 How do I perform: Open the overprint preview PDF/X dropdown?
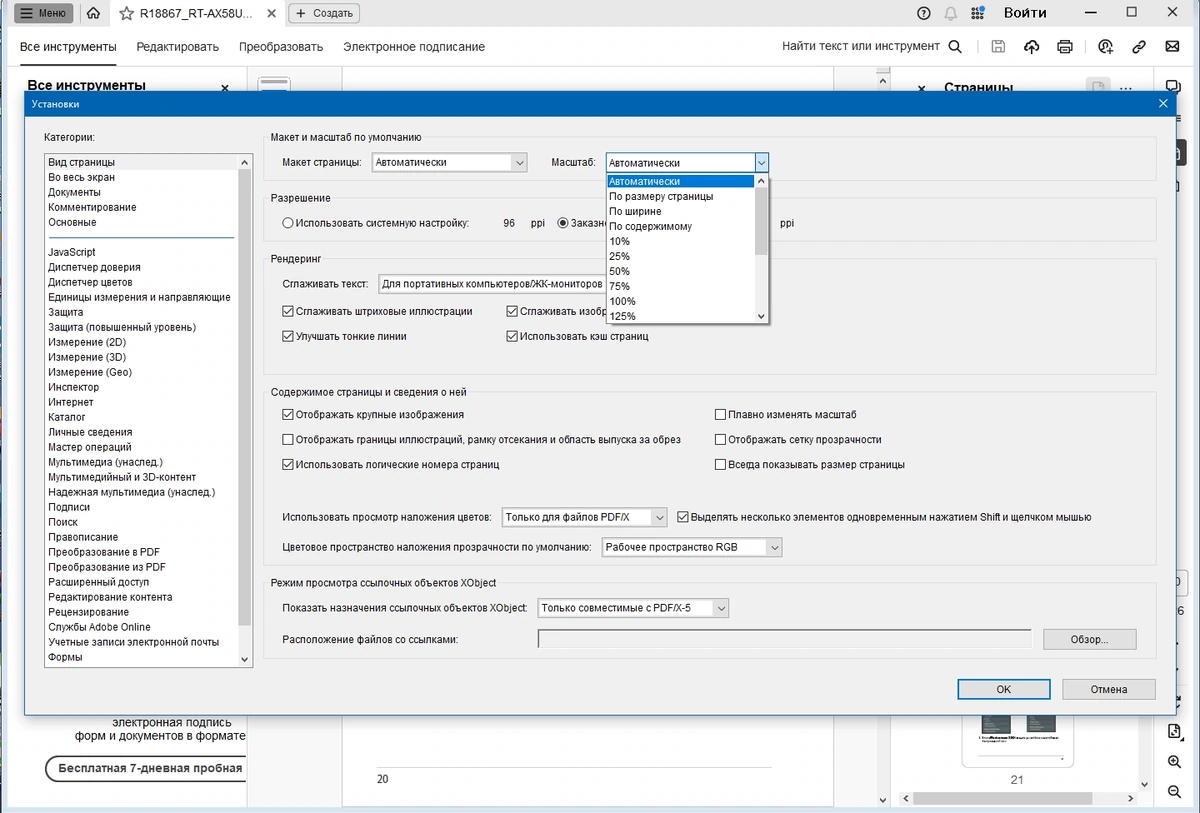click(584, 517)
